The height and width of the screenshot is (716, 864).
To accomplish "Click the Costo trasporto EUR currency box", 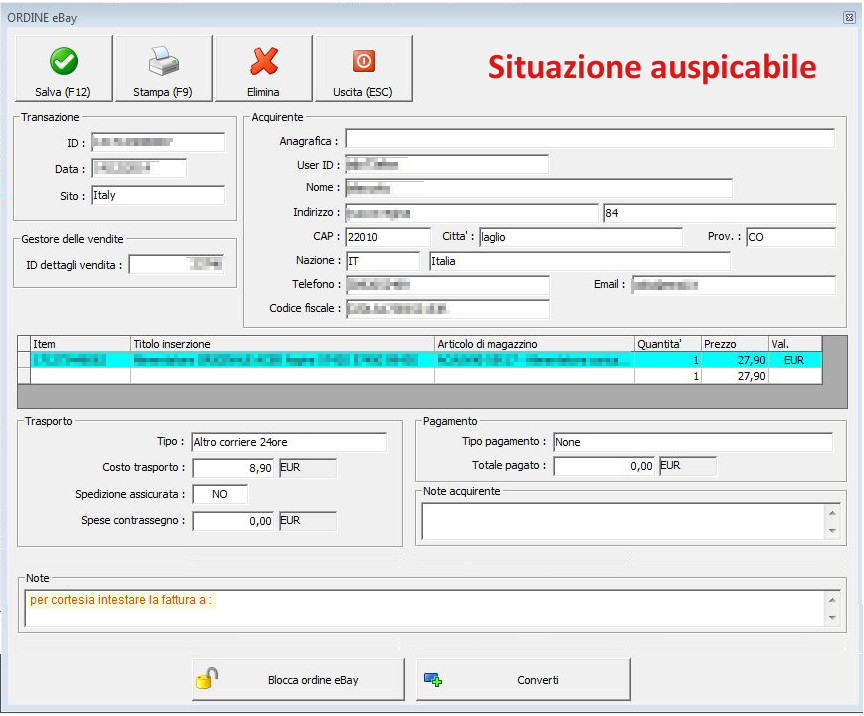I will tap(308, 468).
